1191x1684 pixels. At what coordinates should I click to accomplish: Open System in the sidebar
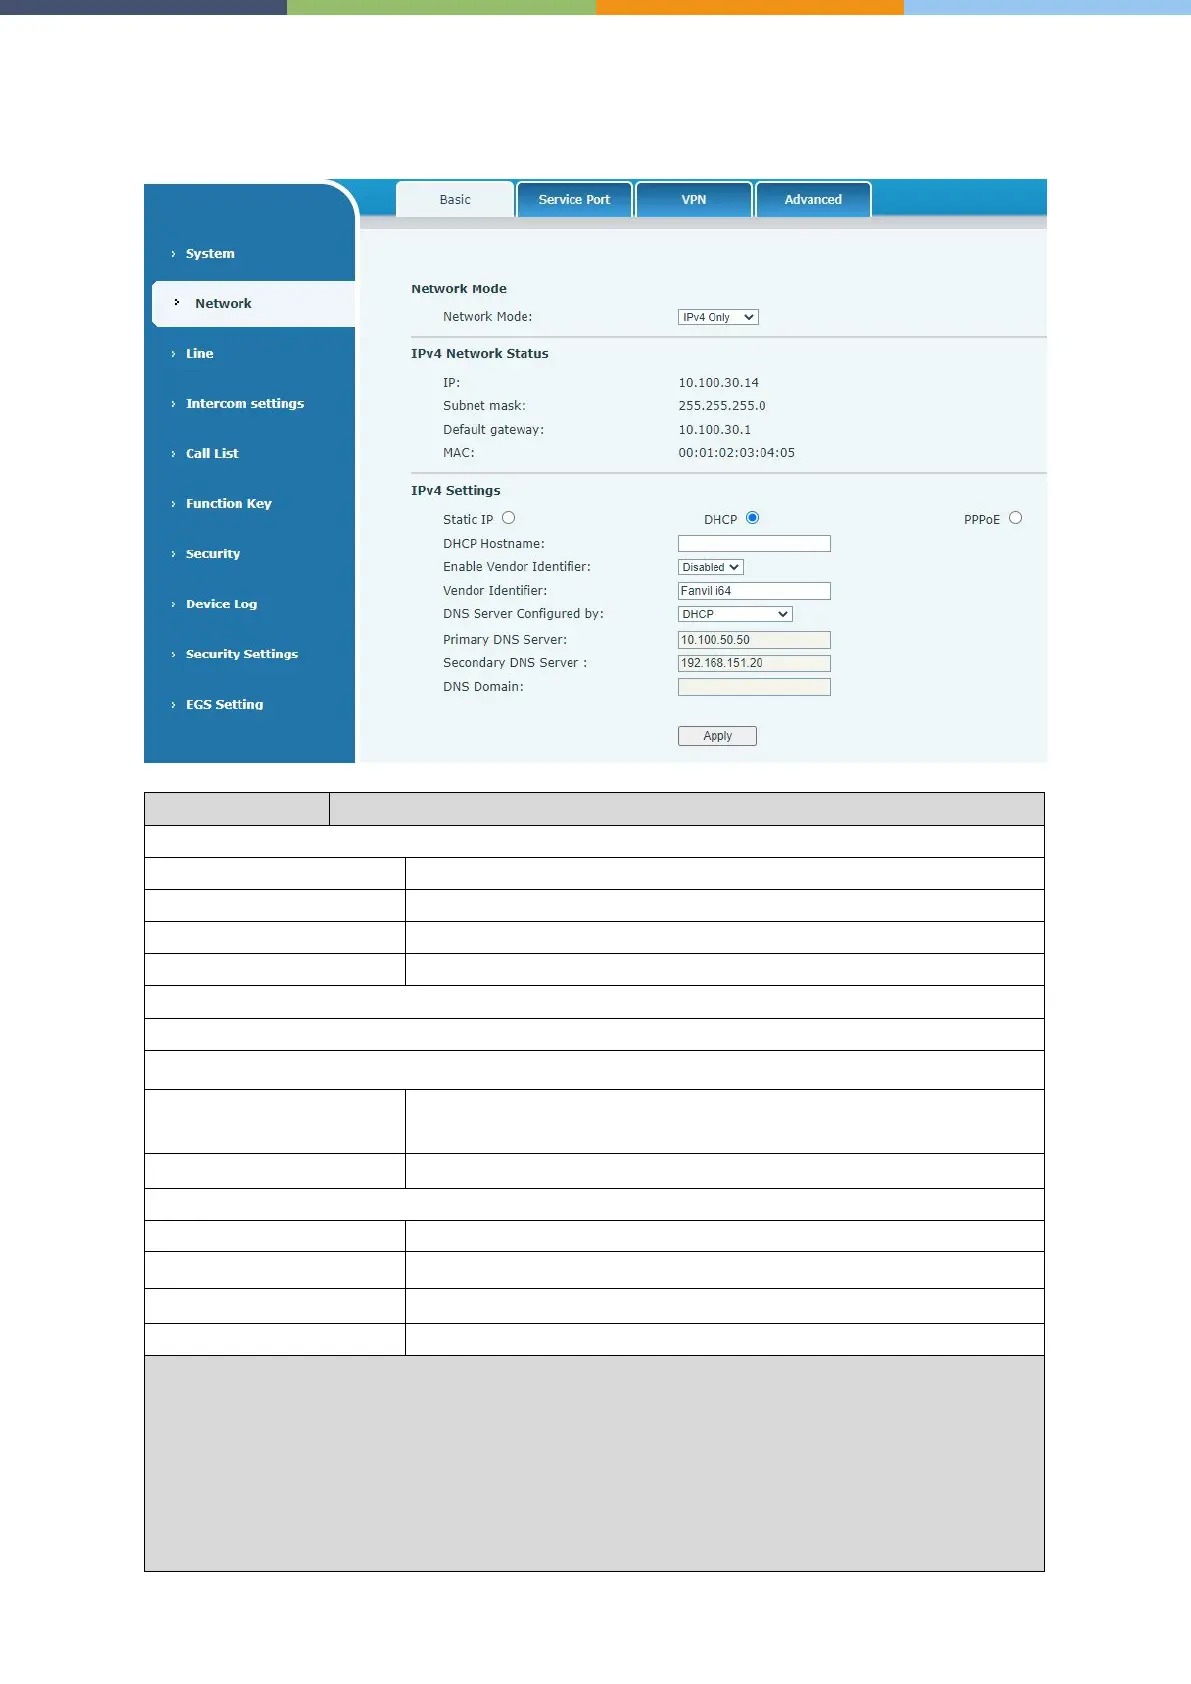[210, 254]
